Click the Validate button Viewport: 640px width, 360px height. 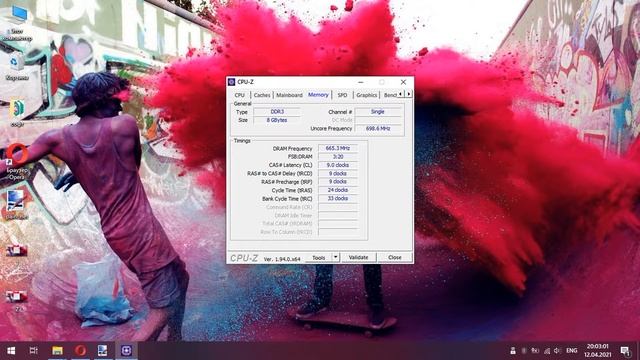click(x=358, y=258)
